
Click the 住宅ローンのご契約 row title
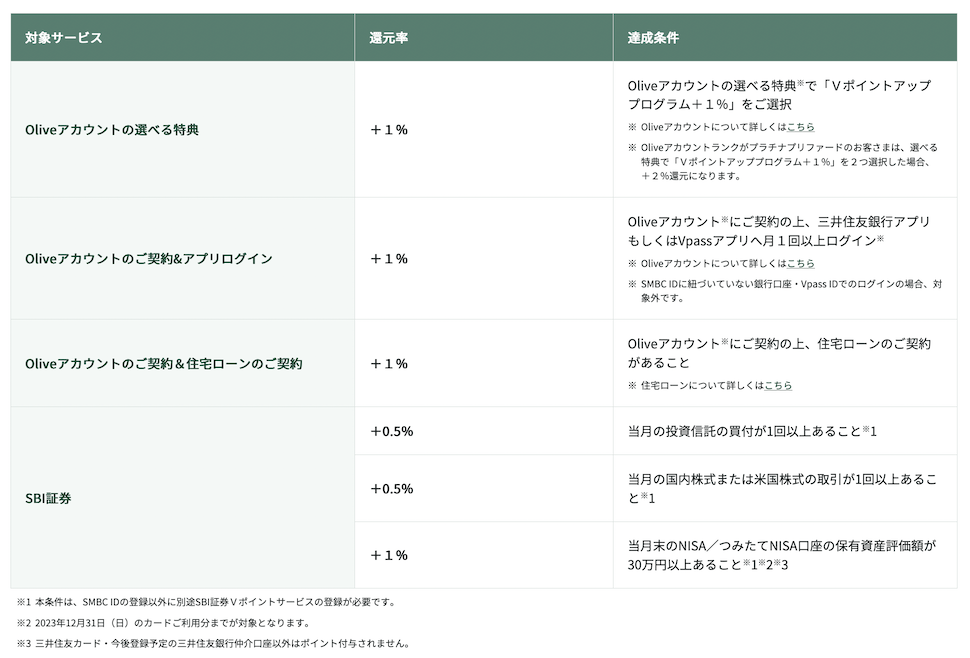pos(164,364)
